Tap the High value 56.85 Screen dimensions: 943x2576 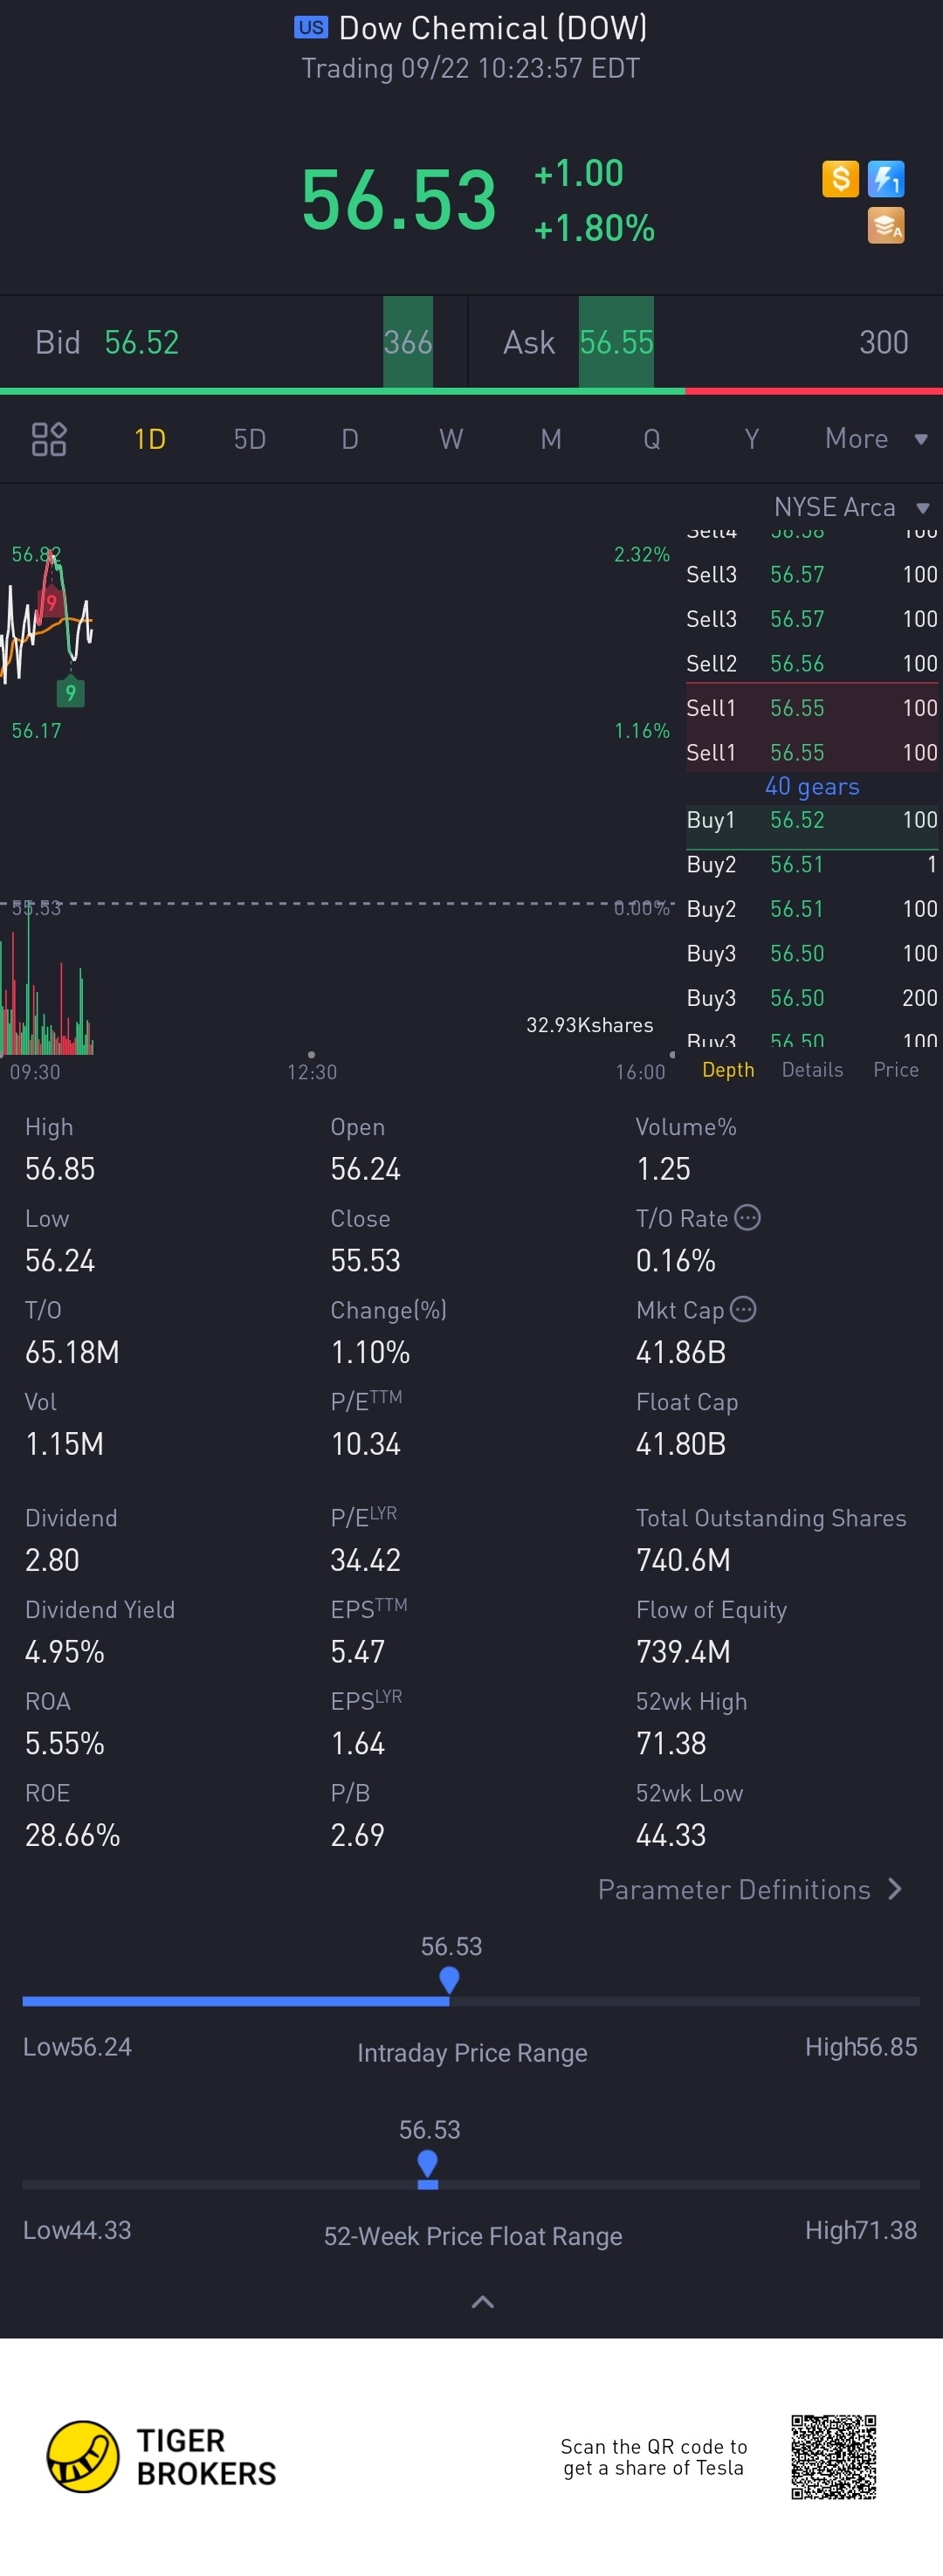point(60,1169)
